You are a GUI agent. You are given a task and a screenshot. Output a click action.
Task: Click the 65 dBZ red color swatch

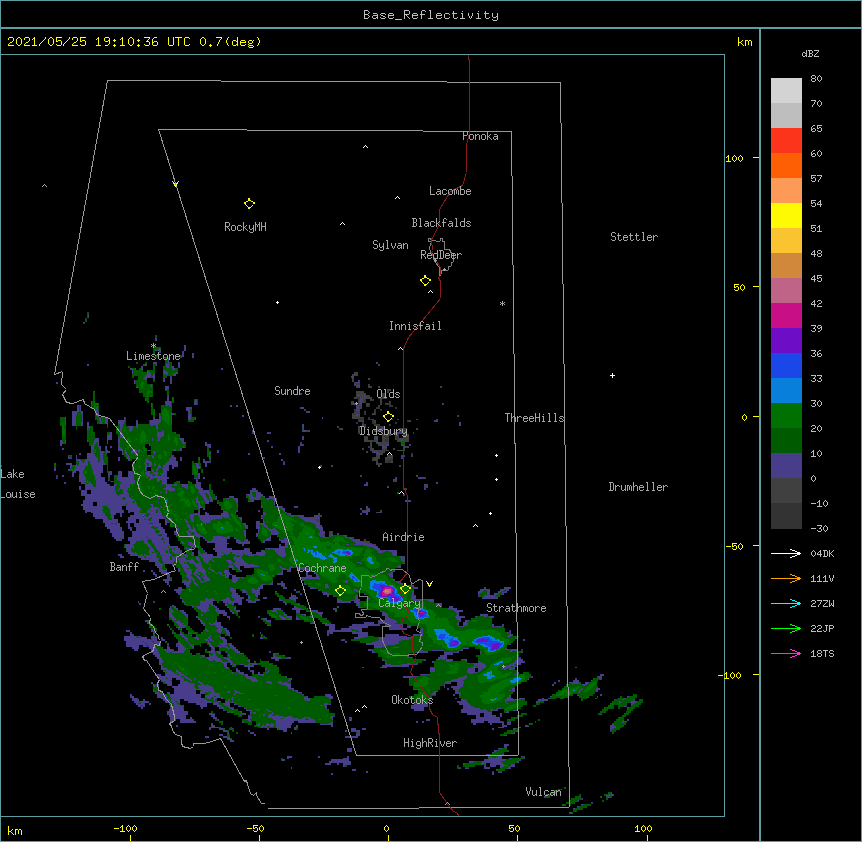(x=786, y=140)
